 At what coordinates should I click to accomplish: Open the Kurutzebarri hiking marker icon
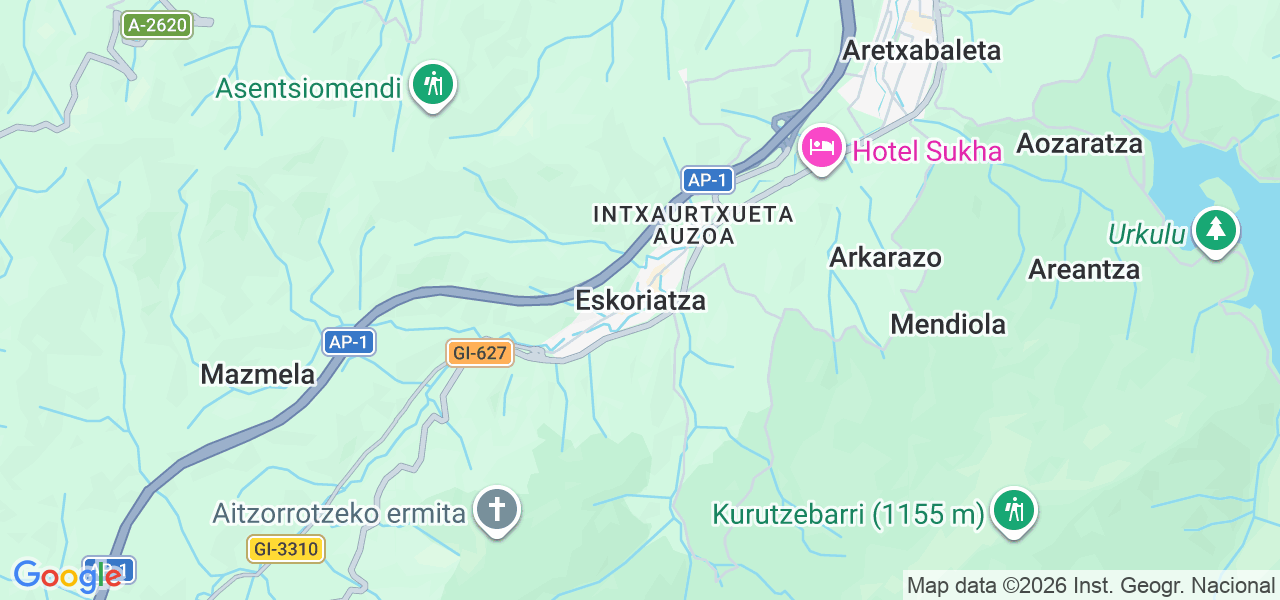point(1015,511)
